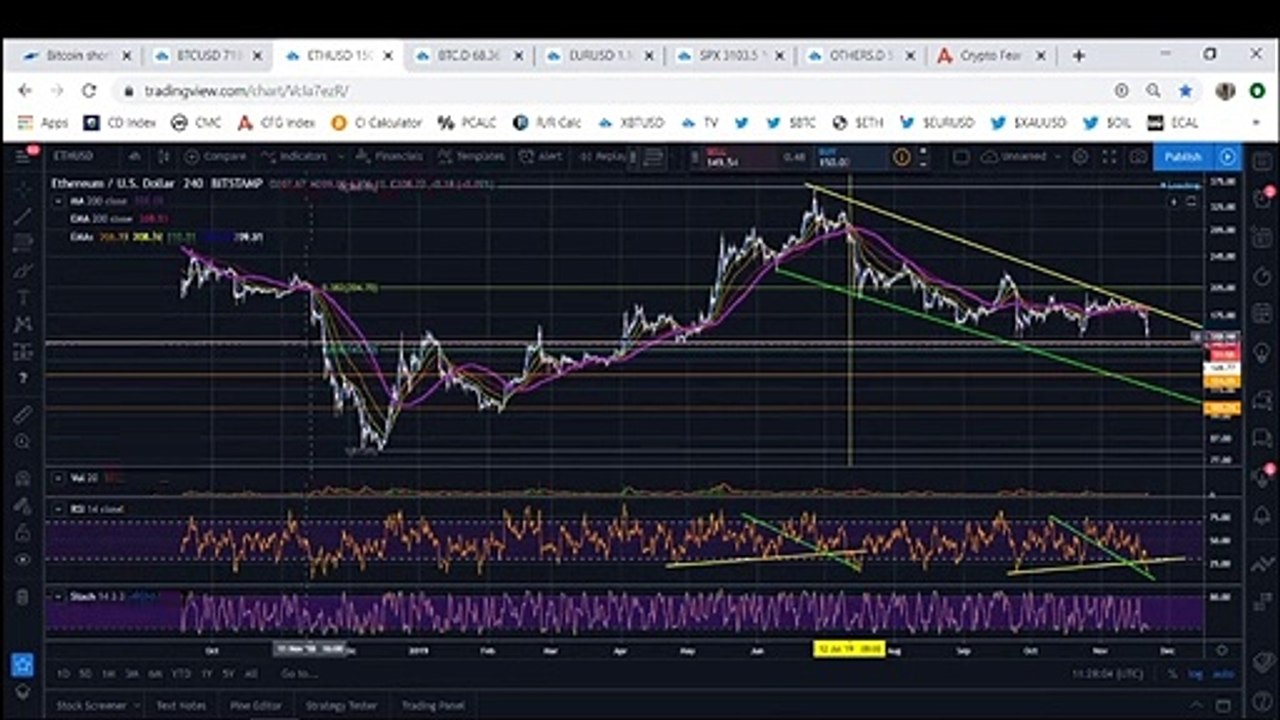The image size is (1280, 720).
Task: Open the Strategy Tester tab
Action: pos(341,705)
